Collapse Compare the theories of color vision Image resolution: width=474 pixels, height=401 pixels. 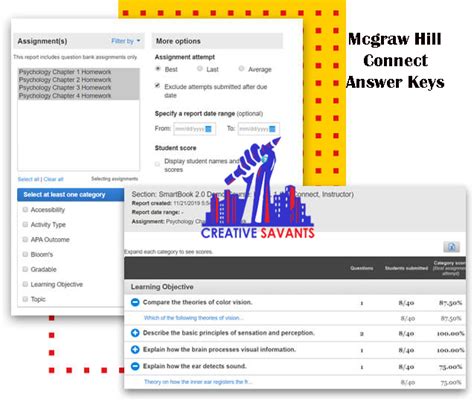(135, 302)
